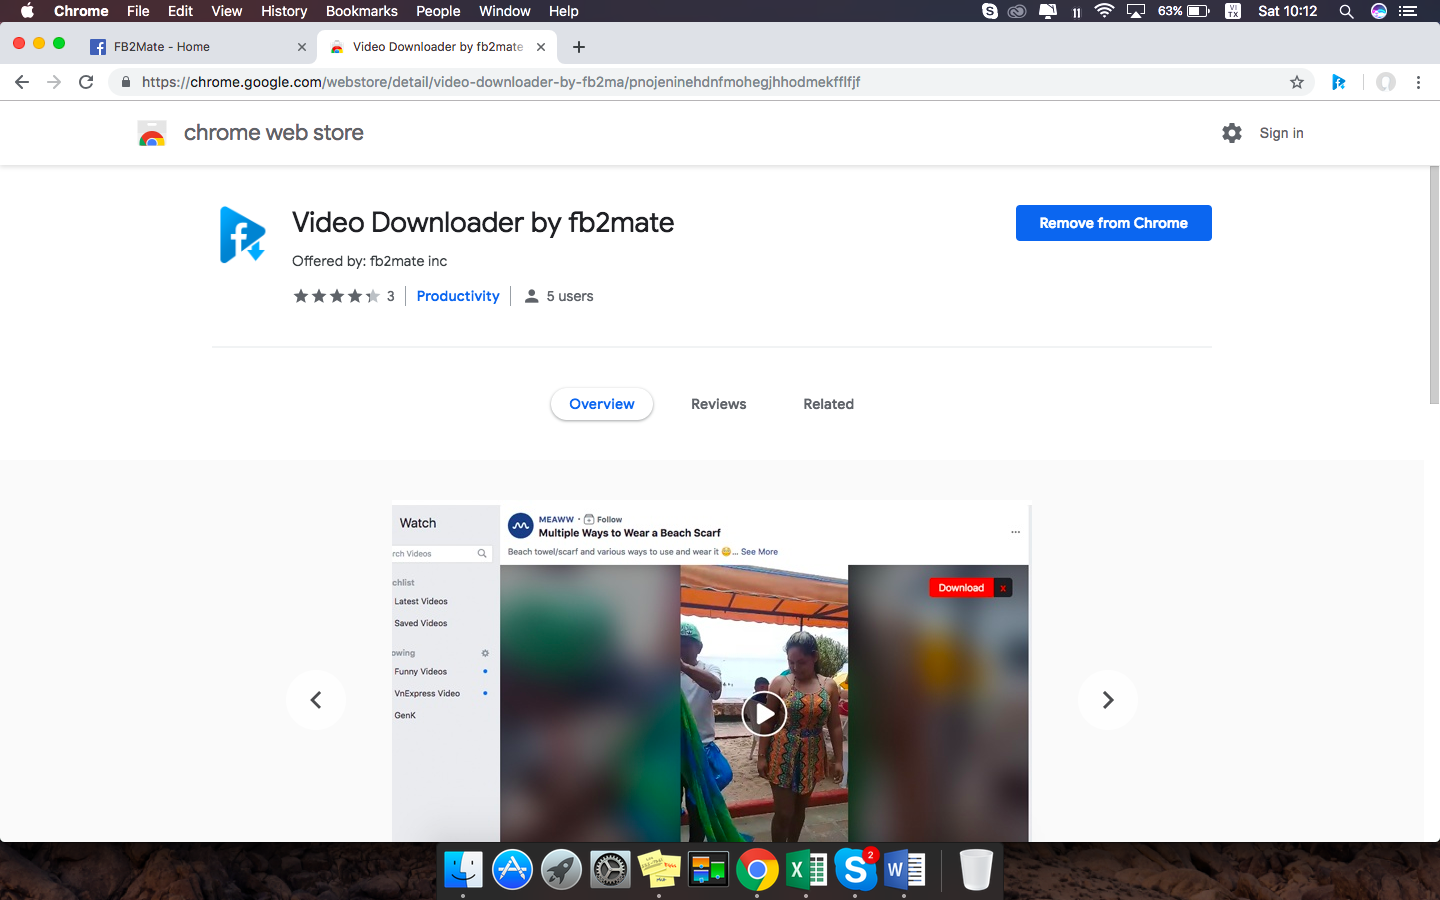Viewport: 1440px width, 900px height.
Task: Click Remove from Chrome button
Action: pyautogui.click(x=1113, y=223)
